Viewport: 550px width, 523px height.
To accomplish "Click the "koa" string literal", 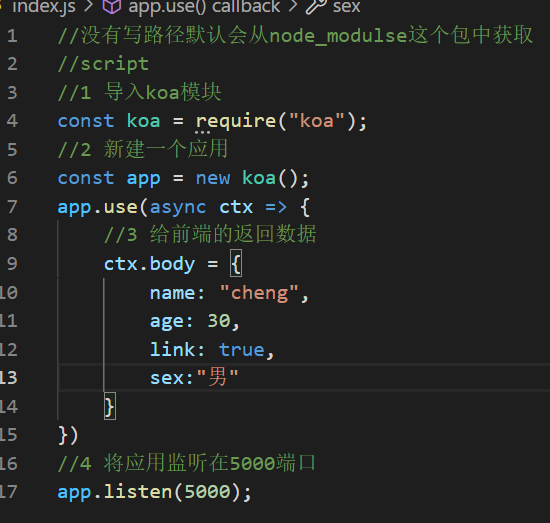I will (317, 121).
